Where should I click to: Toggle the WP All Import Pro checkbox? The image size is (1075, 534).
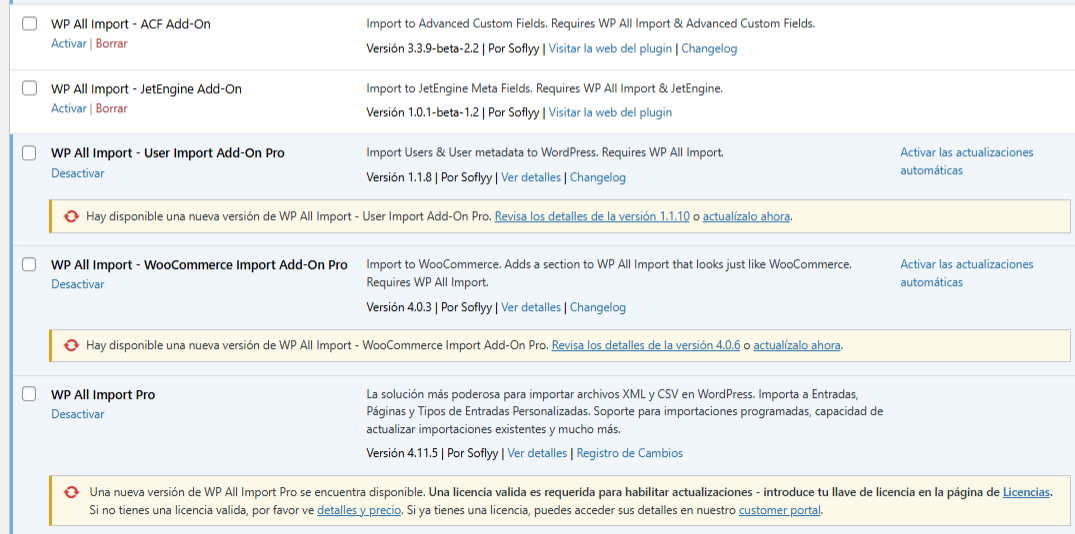30,395
